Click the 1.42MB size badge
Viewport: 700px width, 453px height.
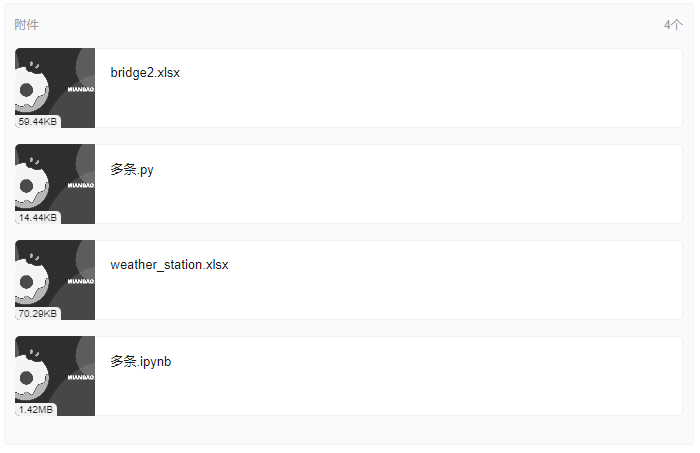36,409
